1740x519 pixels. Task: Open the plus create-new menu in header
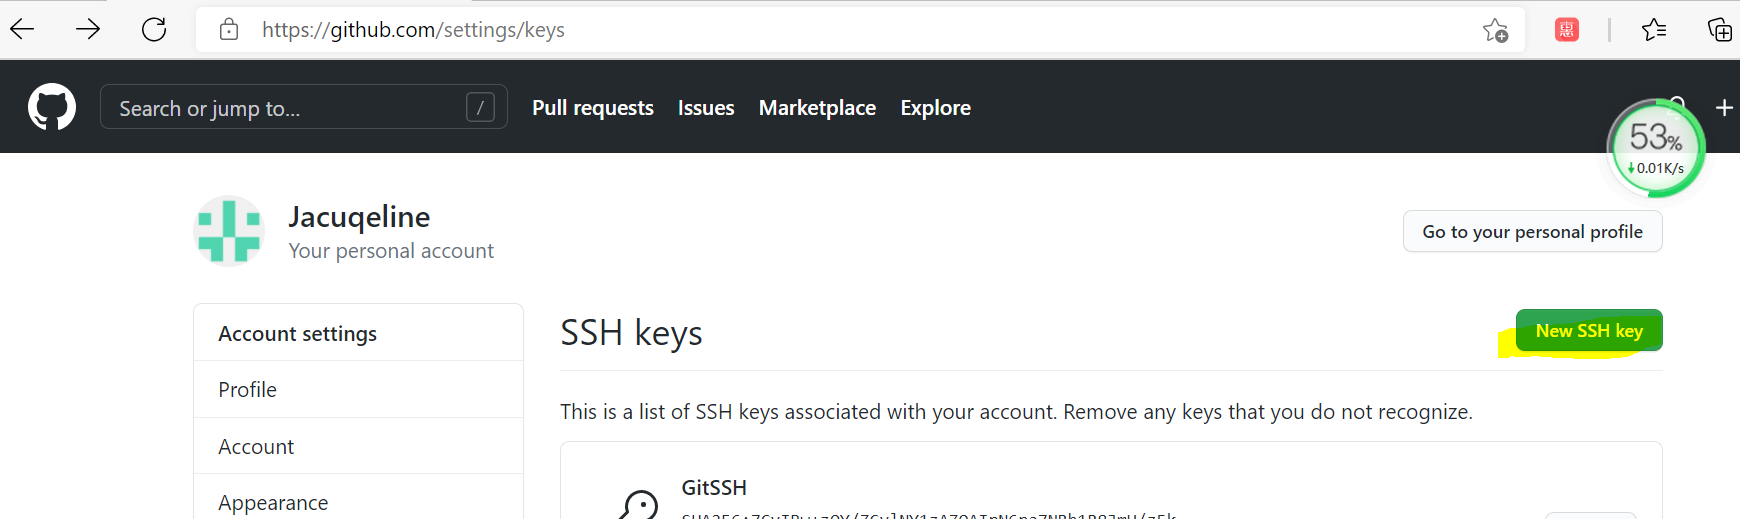[1724, 107]
